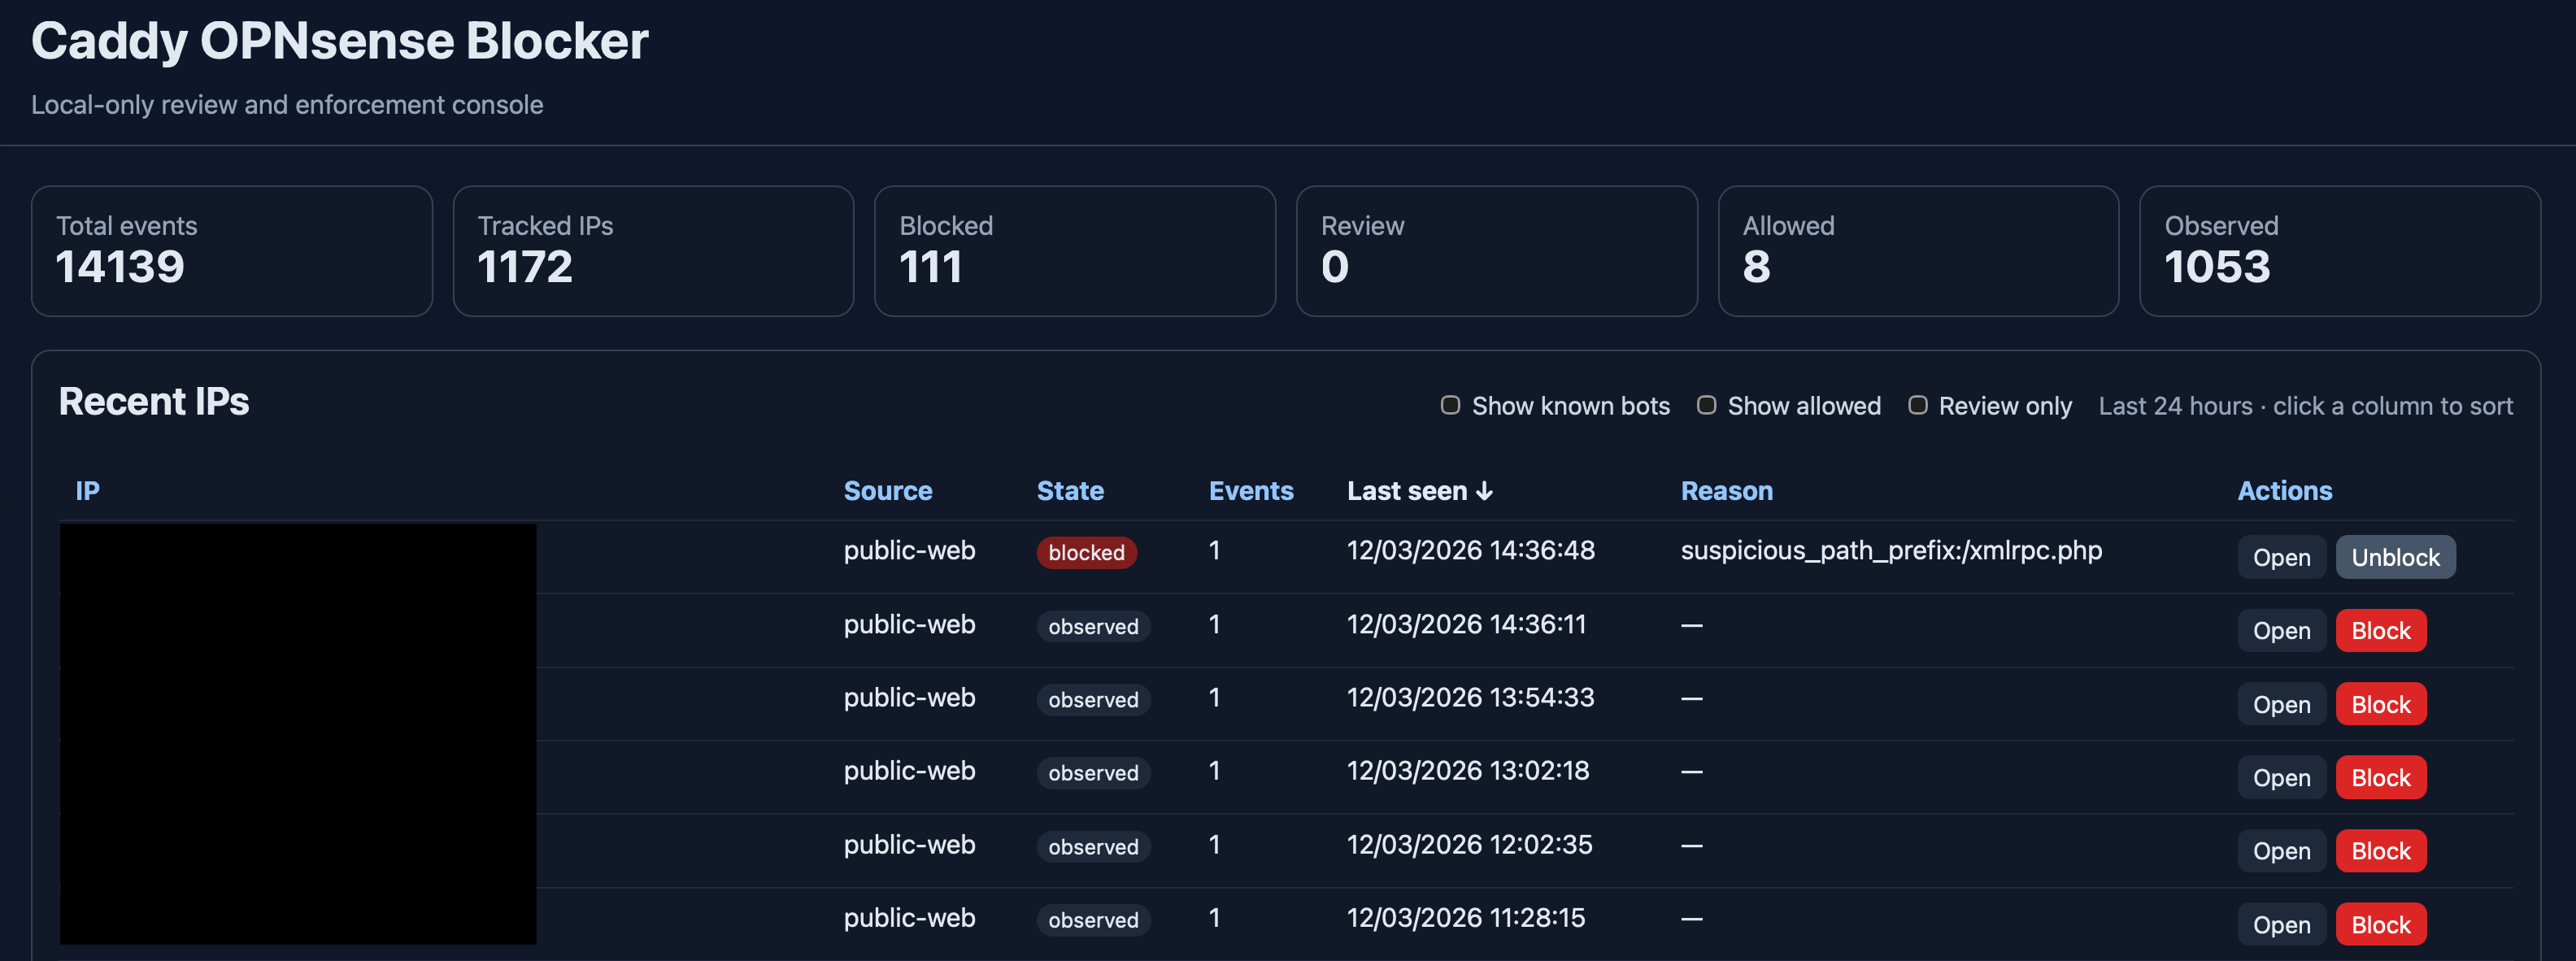Screen dimensions: 2576x961
Task: Toggle the Show allowed checkbox
Action: (x=1706, y=405)
